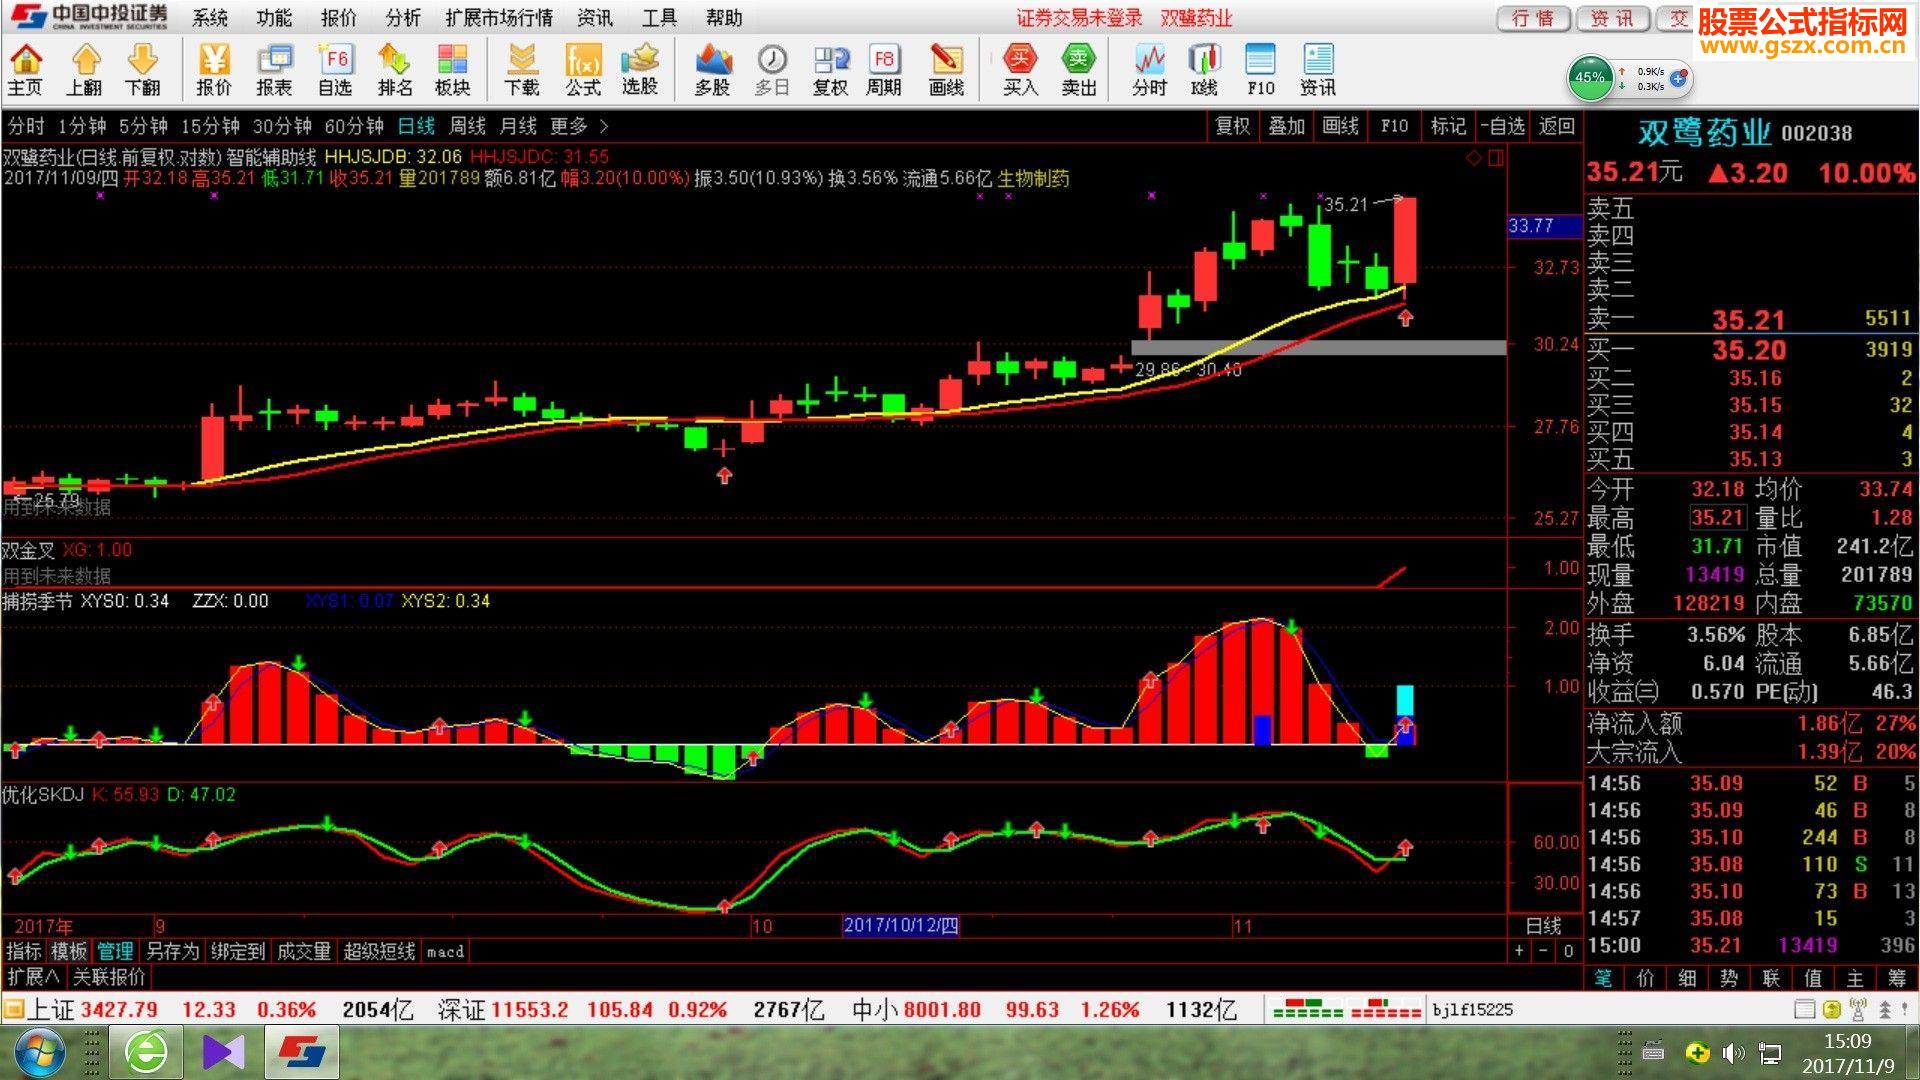Open the 报价 quotes toolbar icon
1920x1080 pixels.
click(x=213, y=70)
